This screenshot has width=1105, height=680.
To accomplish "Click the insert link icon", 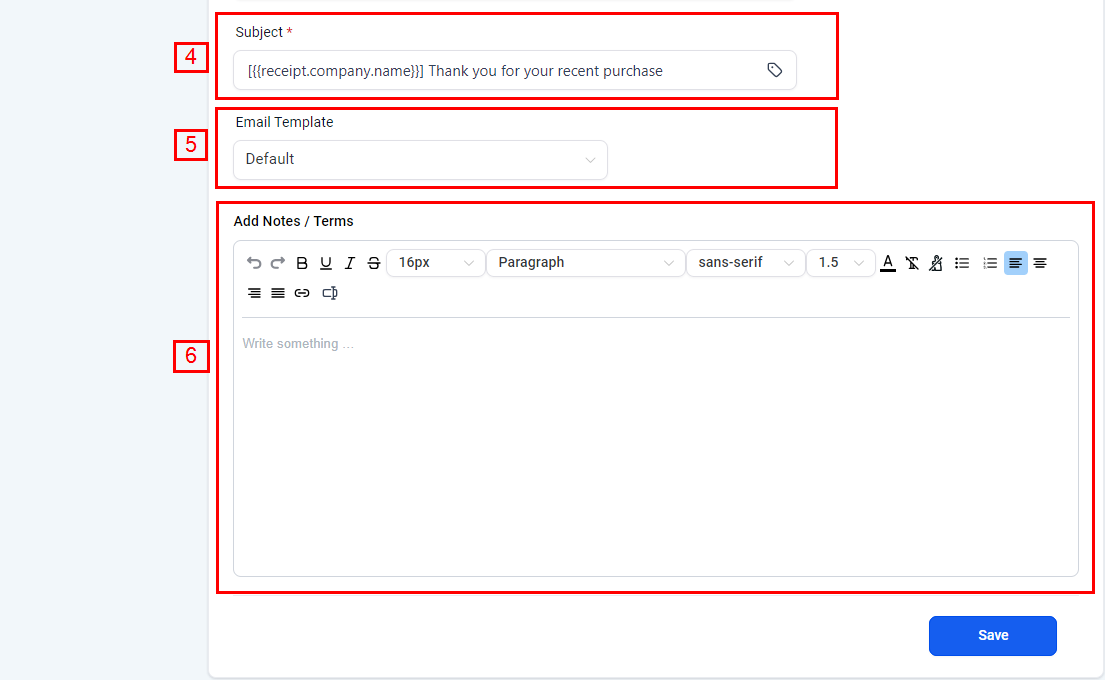I will point(302,293).
